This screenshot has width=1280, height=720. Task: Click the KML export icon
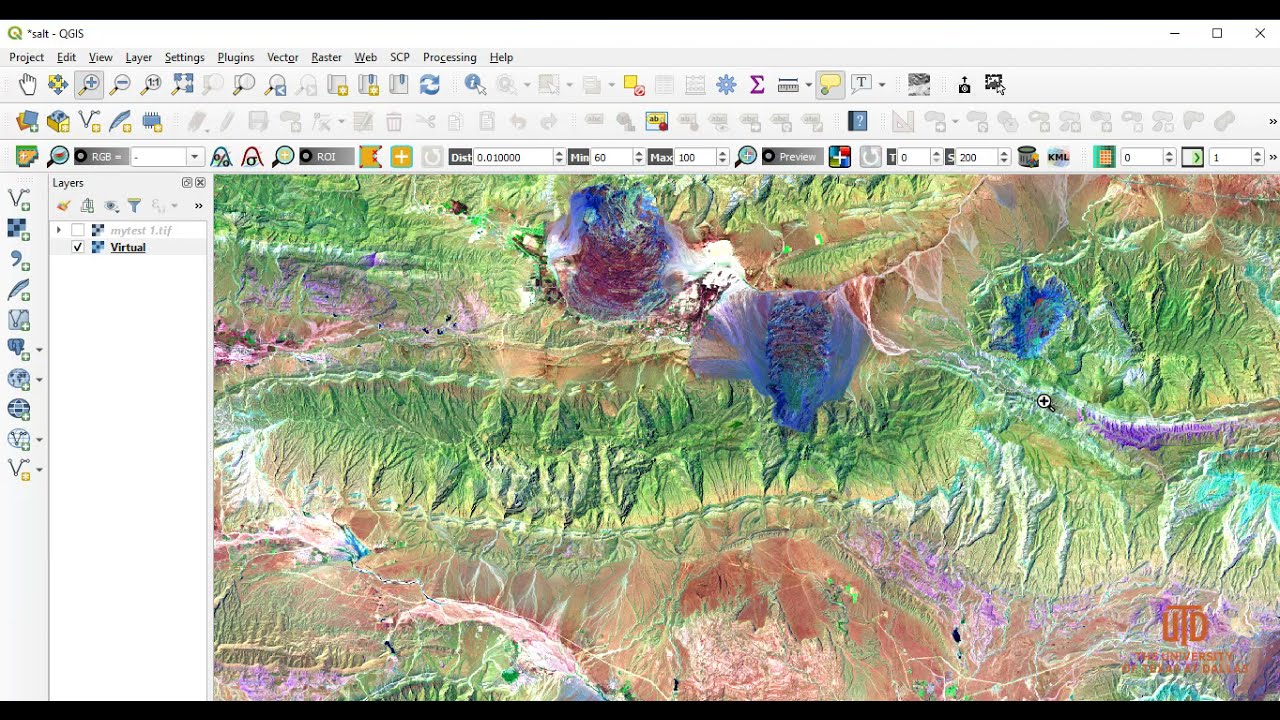click(x=1059, y=157)
